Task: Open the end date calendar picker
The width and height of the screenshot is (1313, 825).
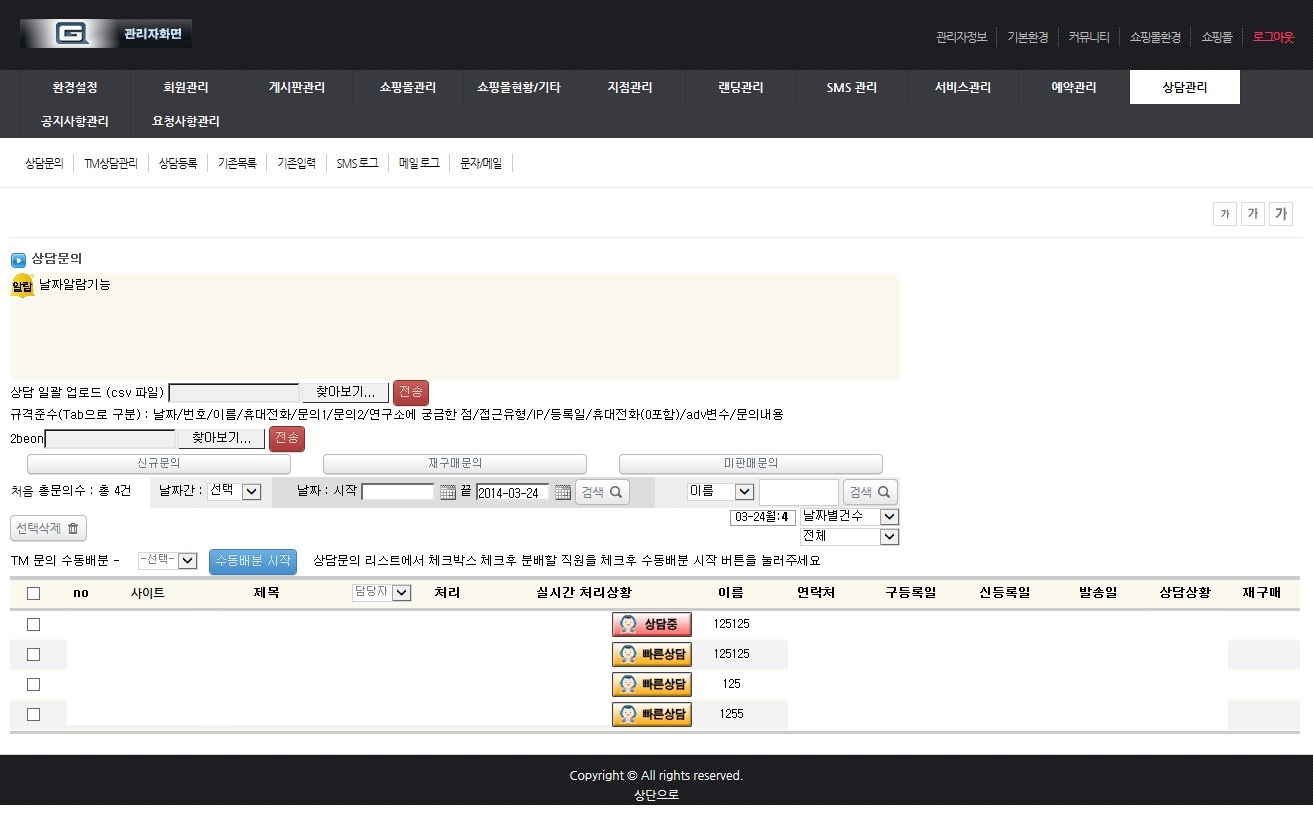Action: pos(562,492)
